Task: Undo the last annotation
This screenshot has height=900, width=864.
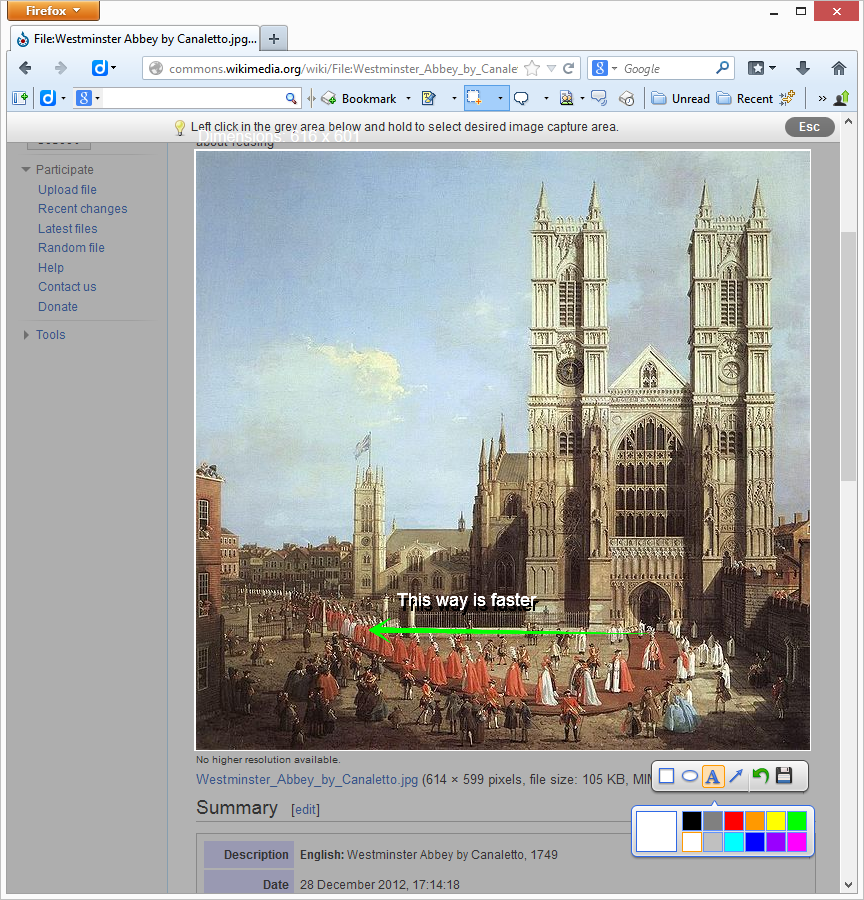Action: [x=761, y=776]
